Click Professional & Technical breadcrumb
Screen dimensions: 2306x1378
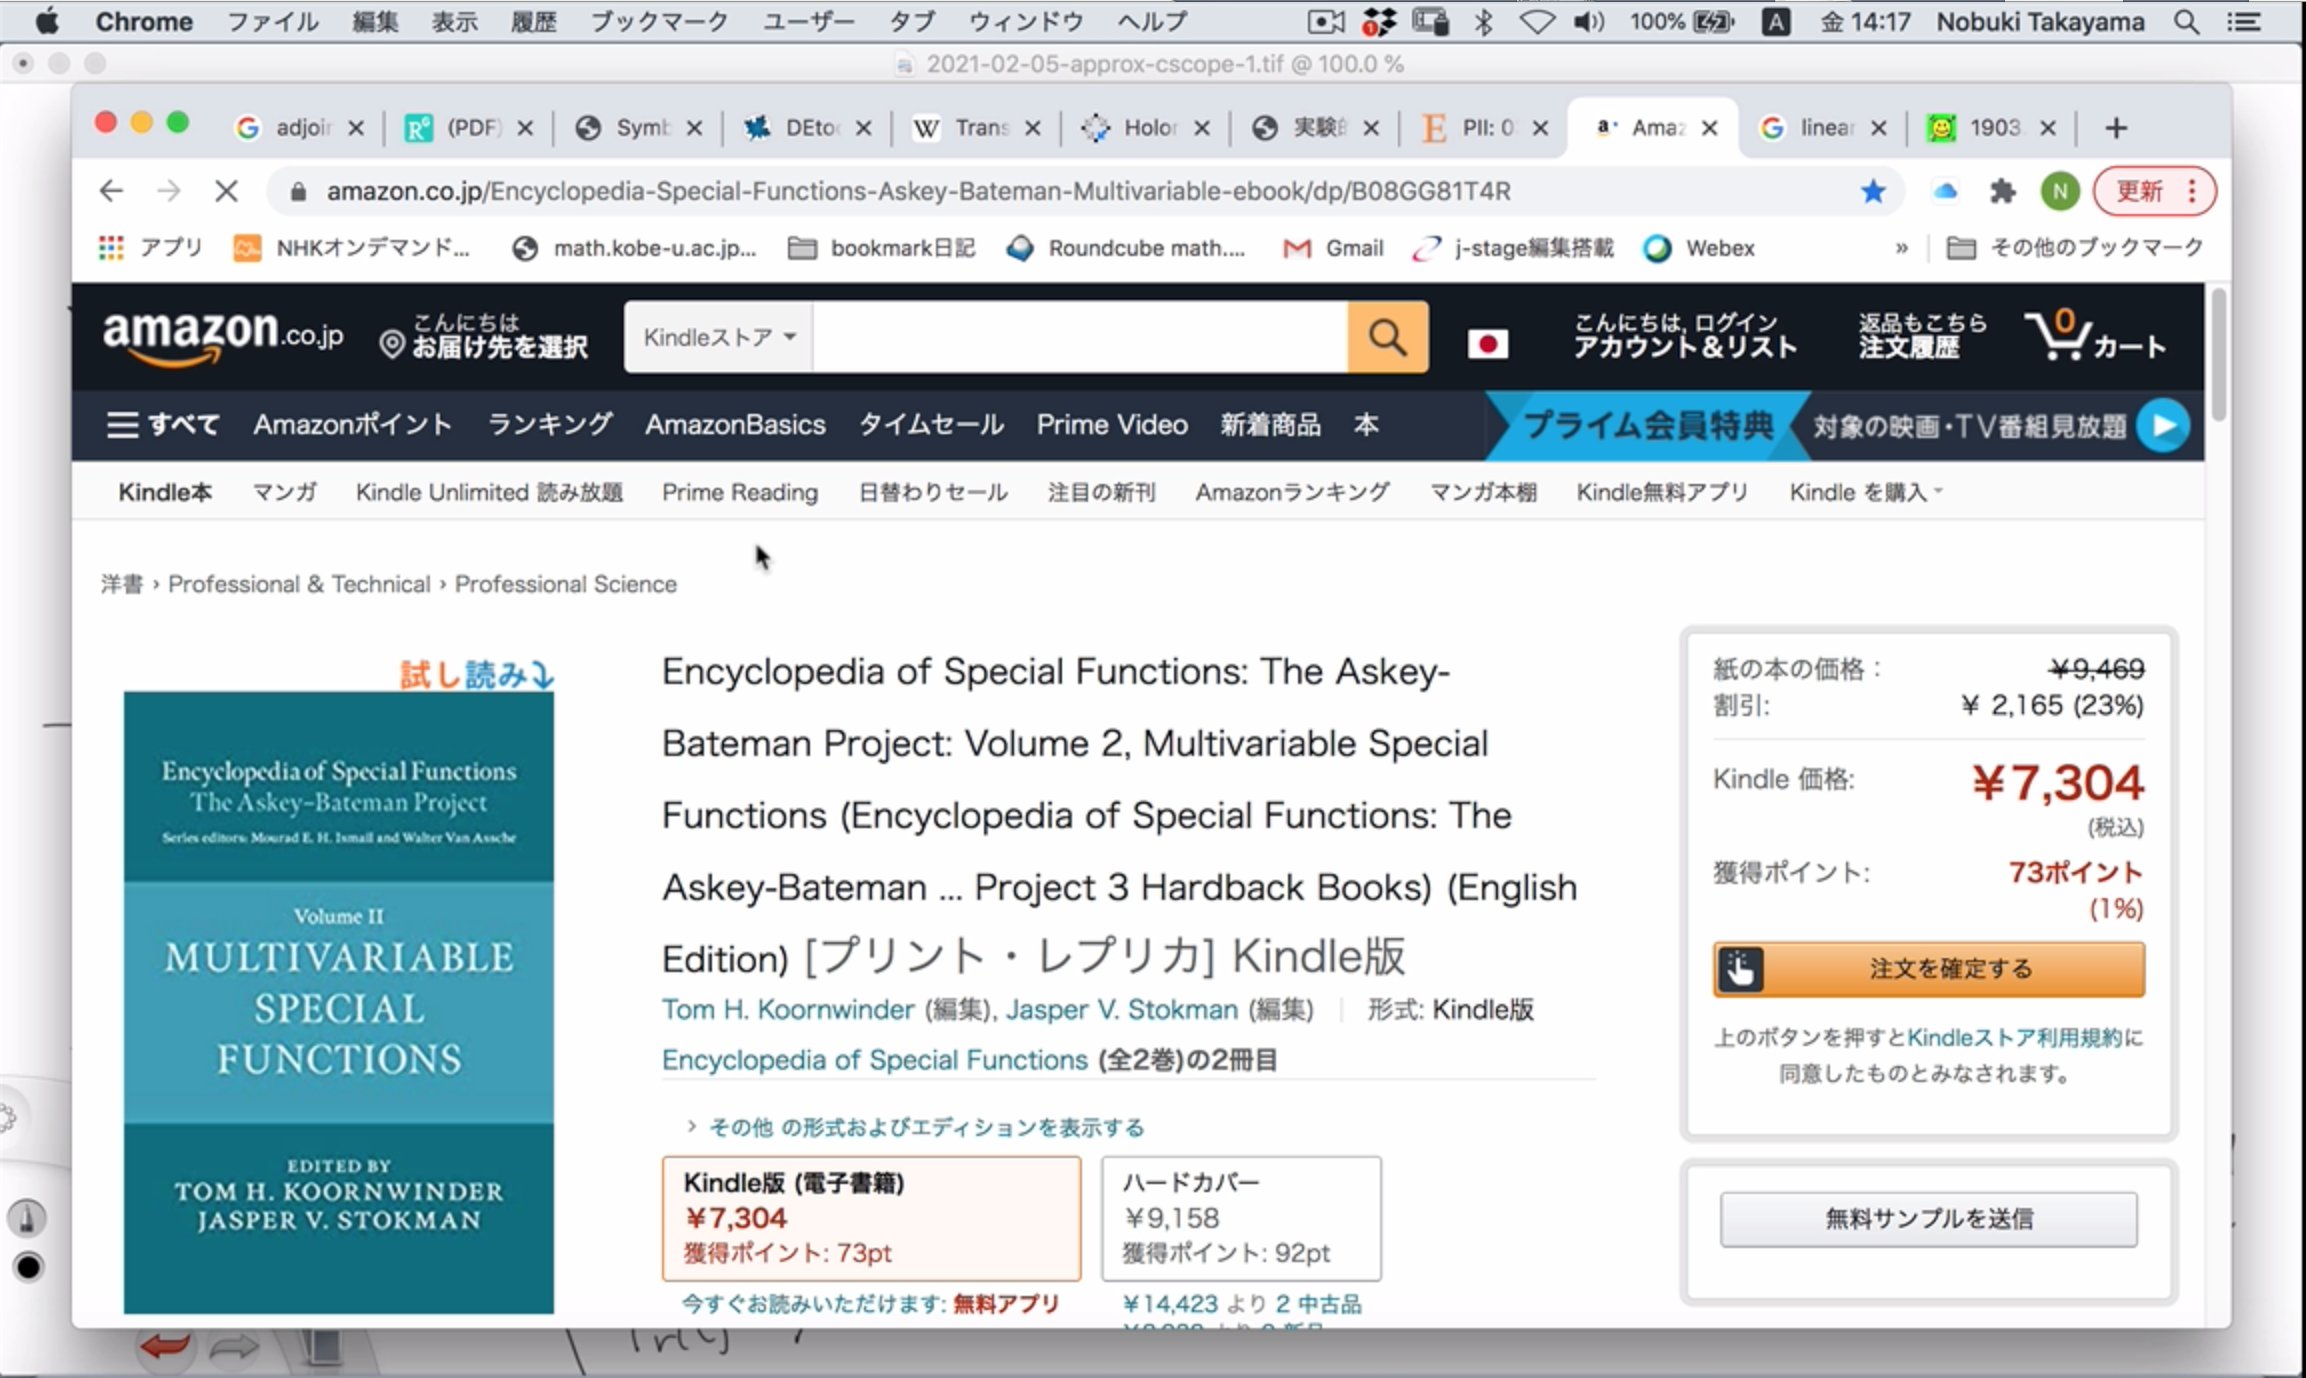pyautogui.click(x=299, y=584)
